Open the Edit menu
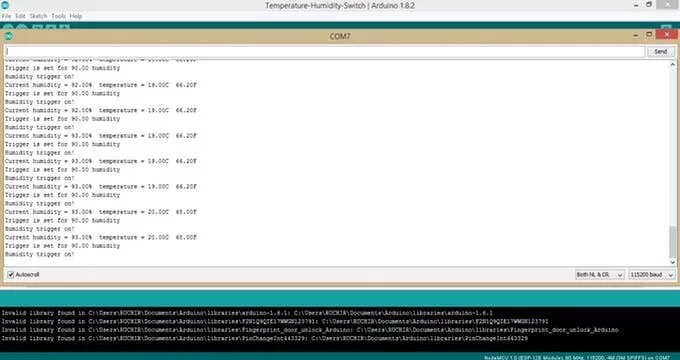The height and width of the screenshot is (360, 680). tap(20, 16)
